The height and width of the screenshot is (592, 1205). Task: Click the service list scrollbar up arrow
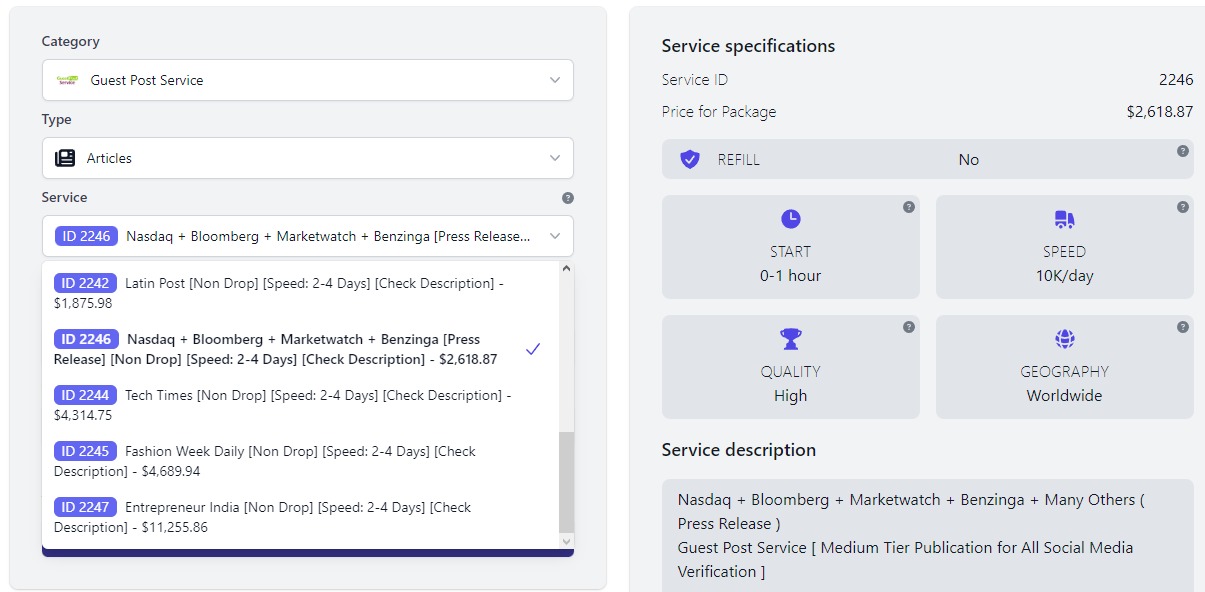567,269
